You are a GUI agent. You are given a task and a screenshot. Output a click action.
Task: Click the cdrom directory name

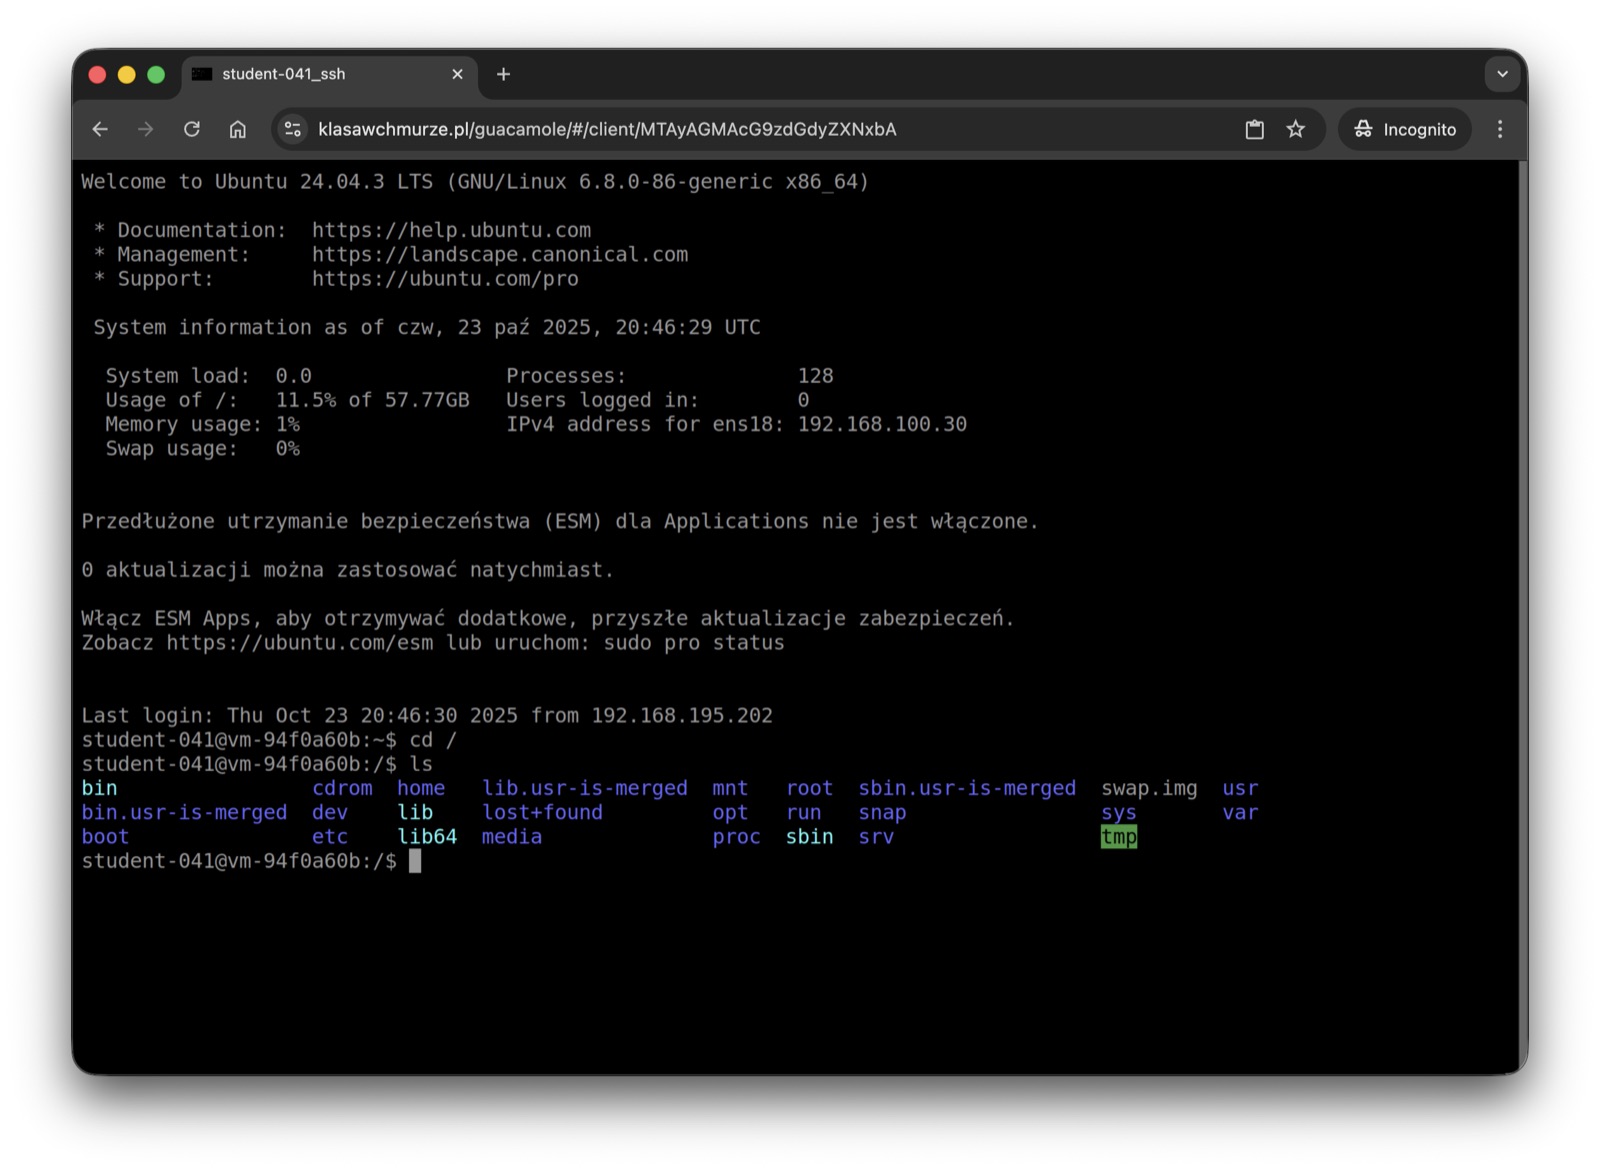click(342, 788)
